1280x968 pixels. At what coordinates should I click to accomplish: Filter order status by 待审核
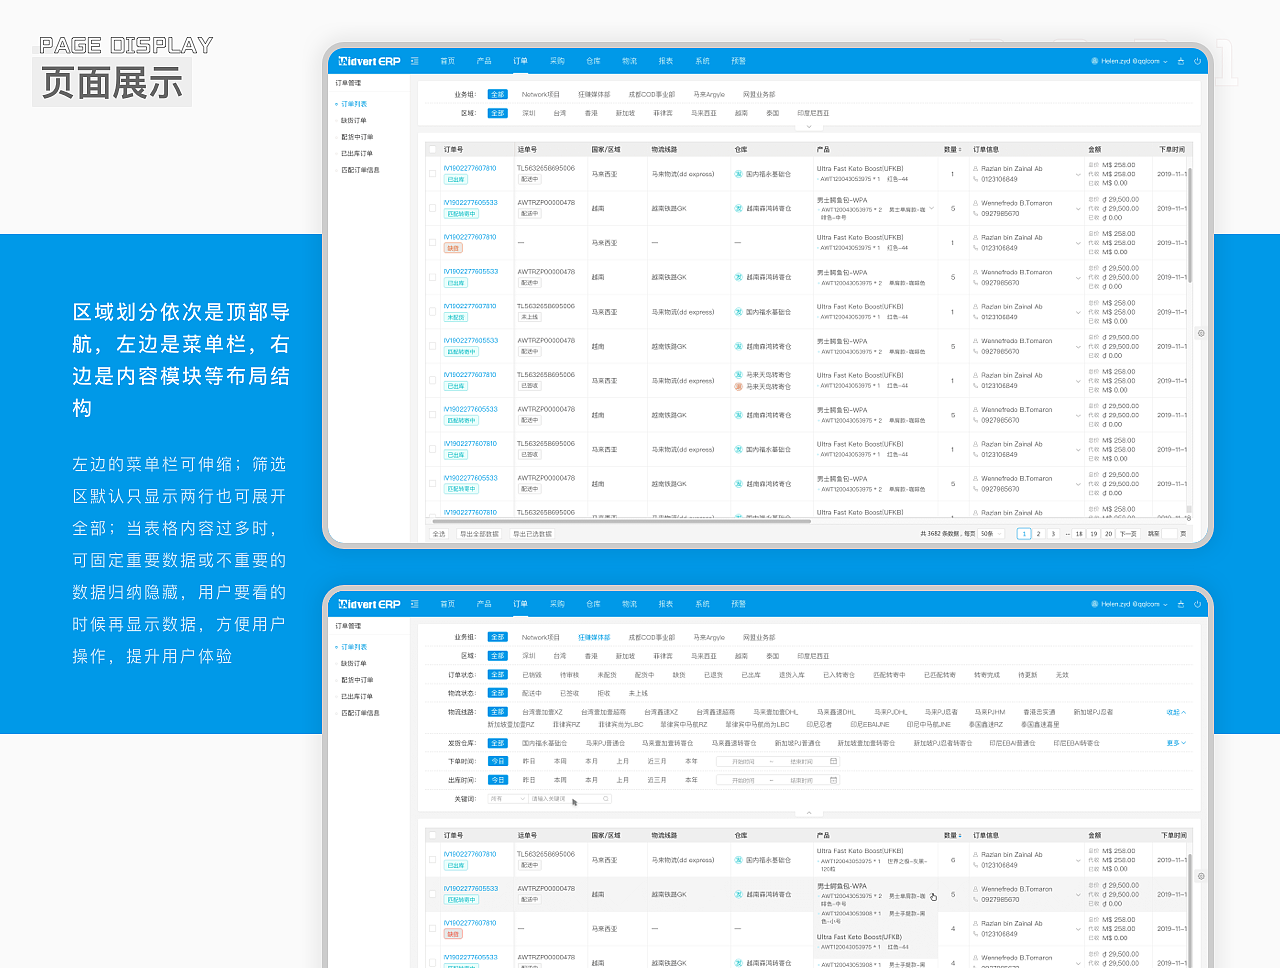pos(569,675)
